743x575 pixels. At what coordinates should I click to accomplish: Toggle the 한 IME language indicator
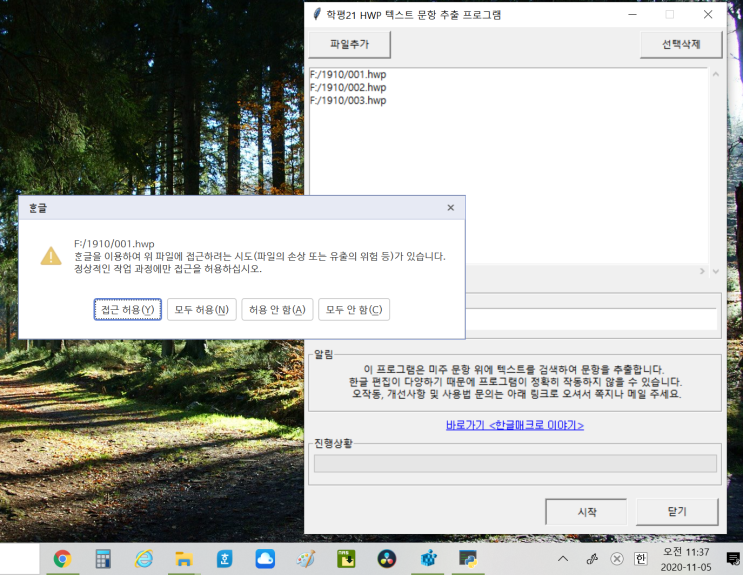pos(641,559)
